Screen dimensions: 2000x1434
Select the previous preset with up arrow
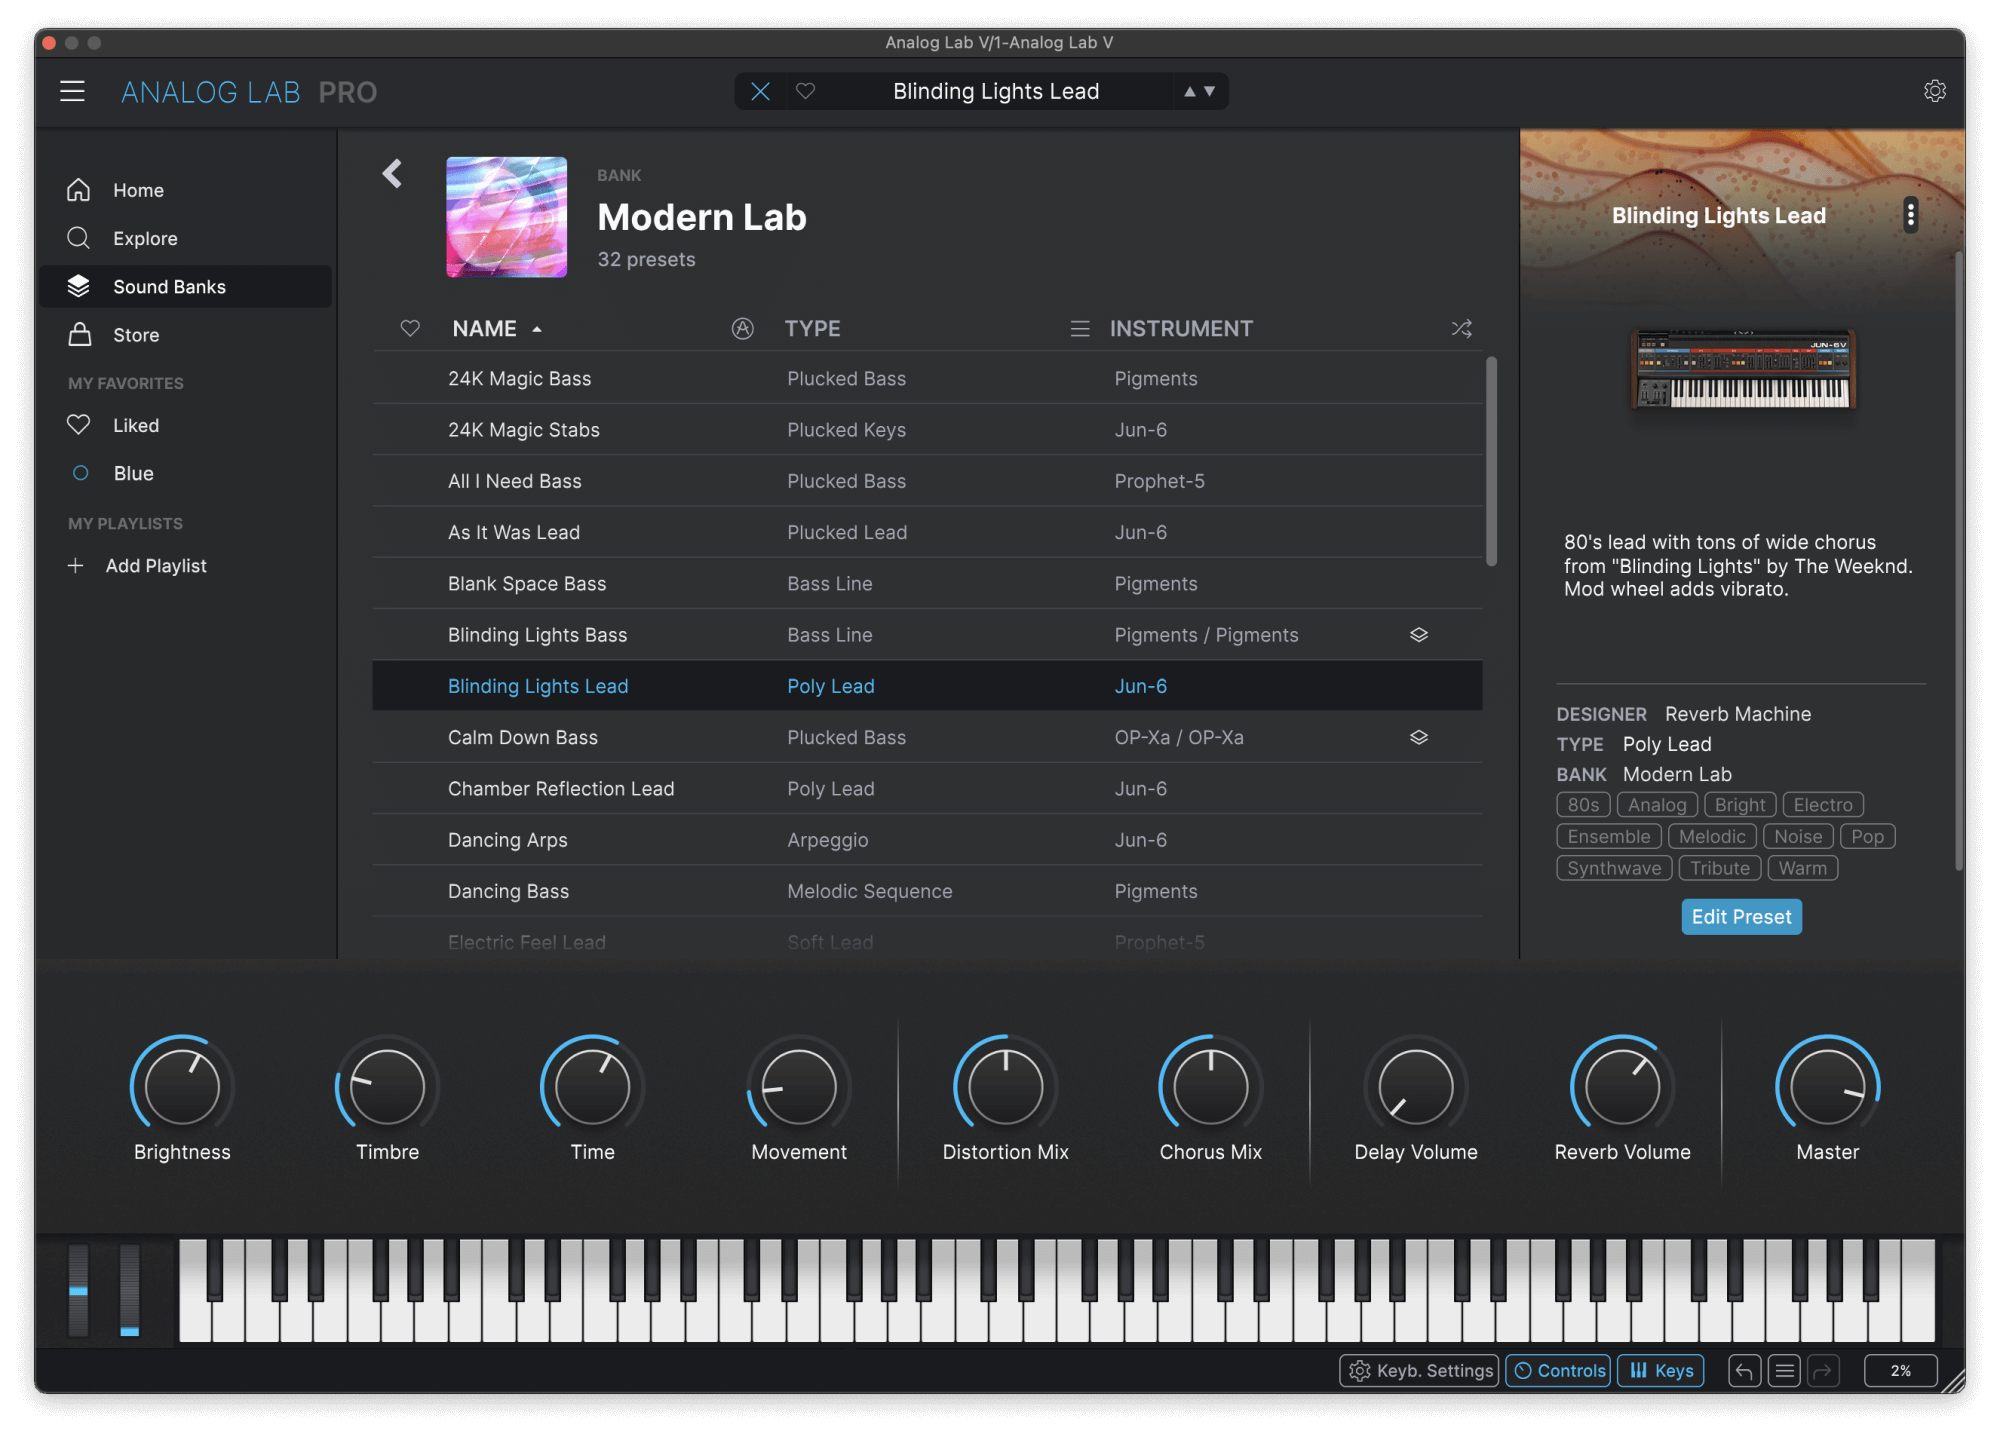point(1189,92)
